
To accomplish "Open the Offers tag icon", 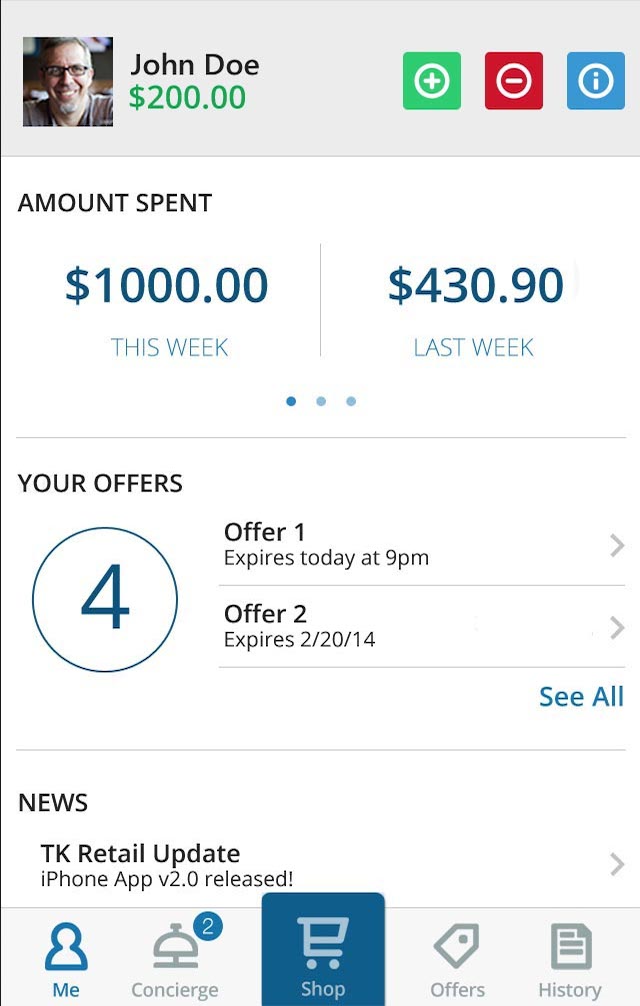I will point(457,946).
